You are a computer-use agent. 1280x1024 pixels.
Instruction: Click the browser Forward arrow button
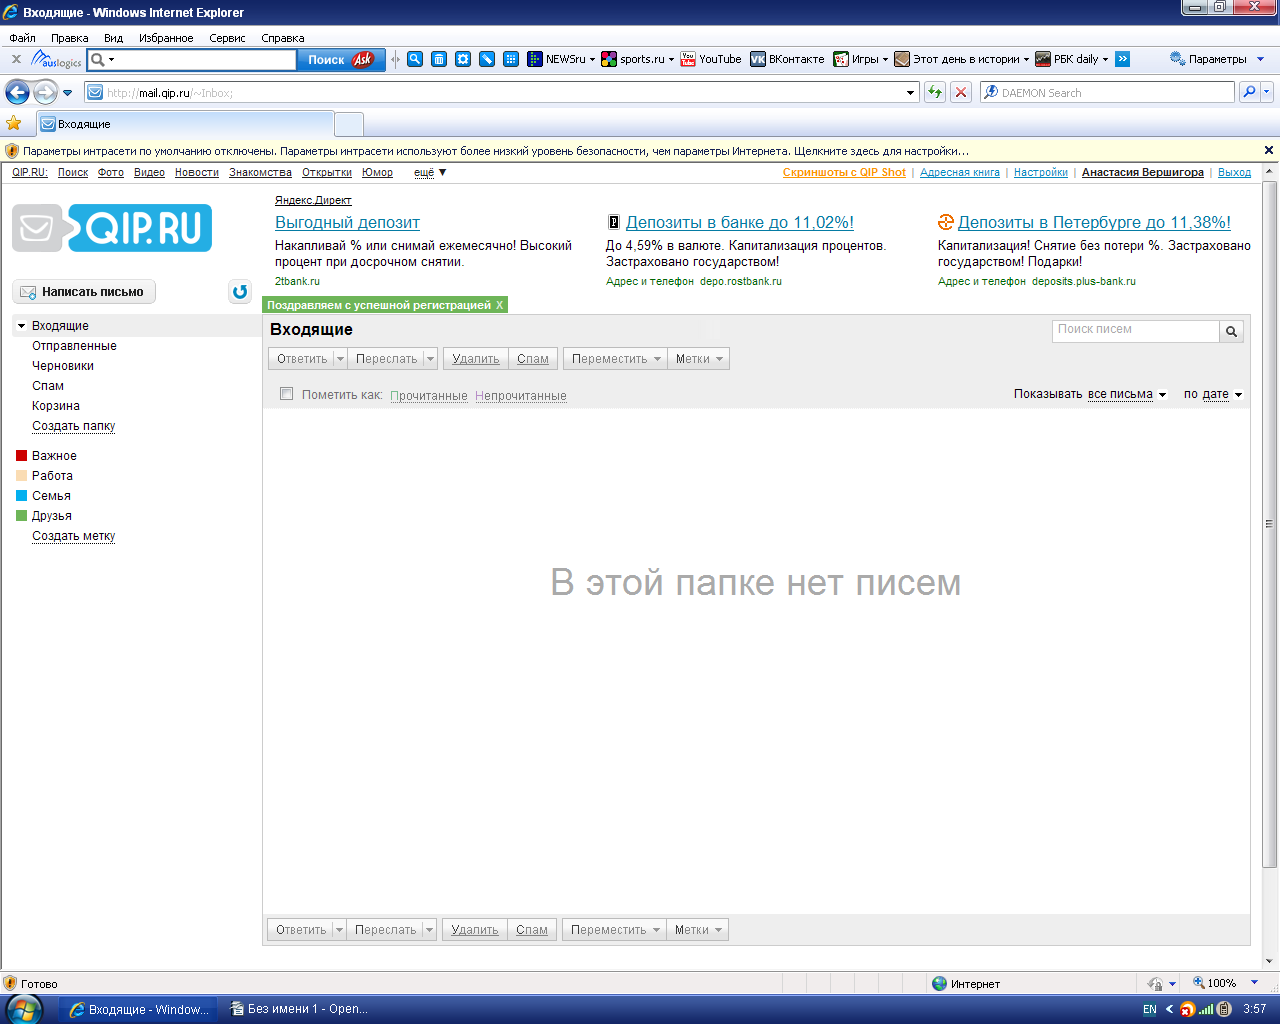coord(45,93)
